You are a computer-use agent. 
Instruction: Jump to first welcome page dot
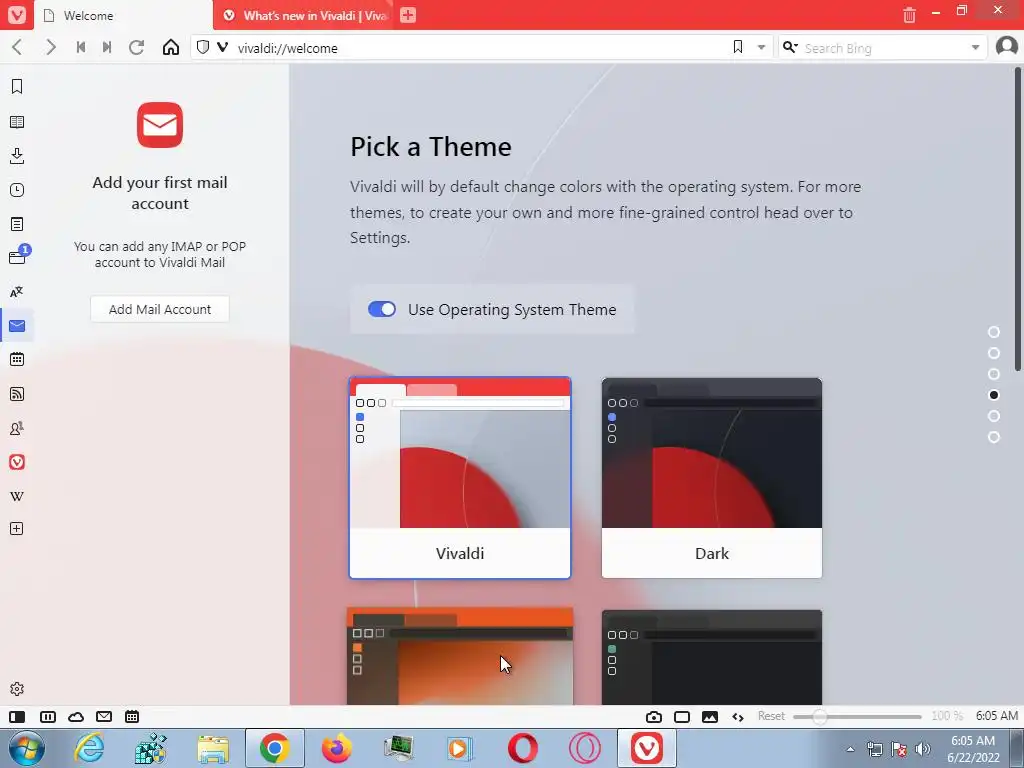993,332
